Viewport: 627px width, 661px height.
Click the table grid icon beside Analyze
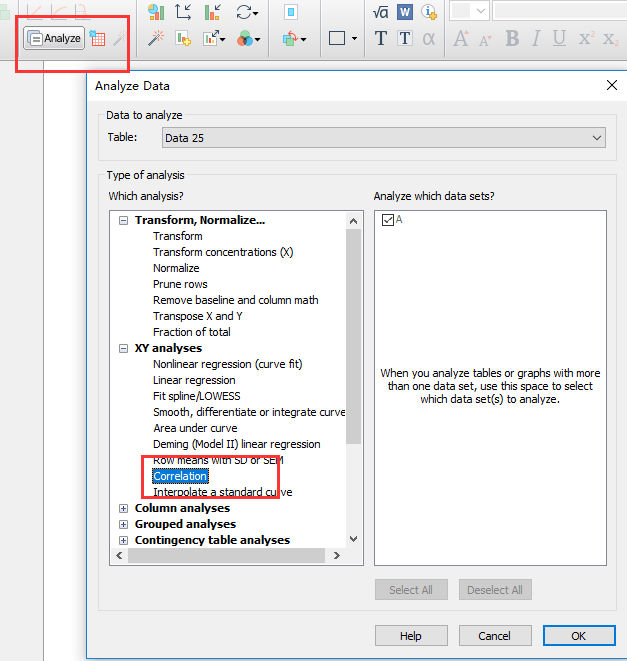point(97,38)
